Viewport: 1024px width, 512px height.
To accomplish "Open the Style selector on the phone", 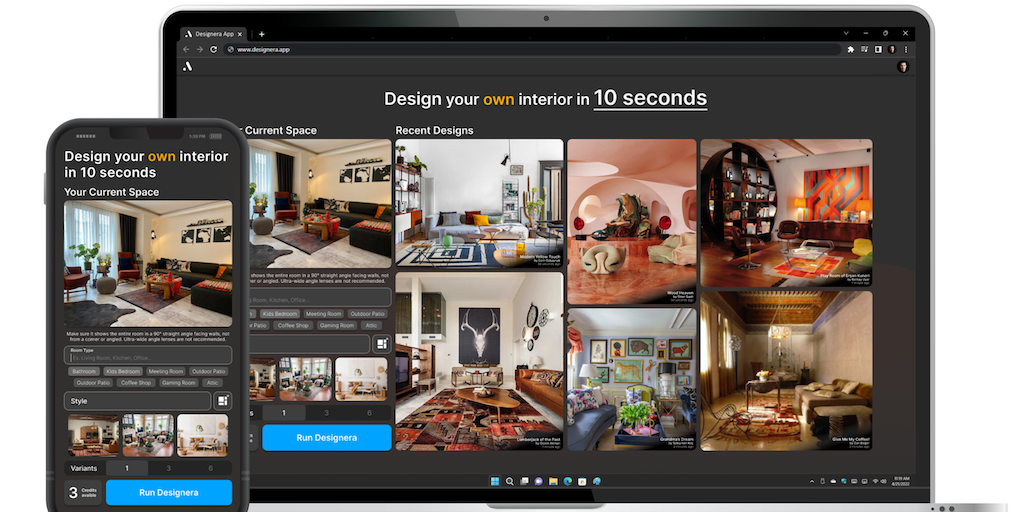I will (x=137, y=401).
